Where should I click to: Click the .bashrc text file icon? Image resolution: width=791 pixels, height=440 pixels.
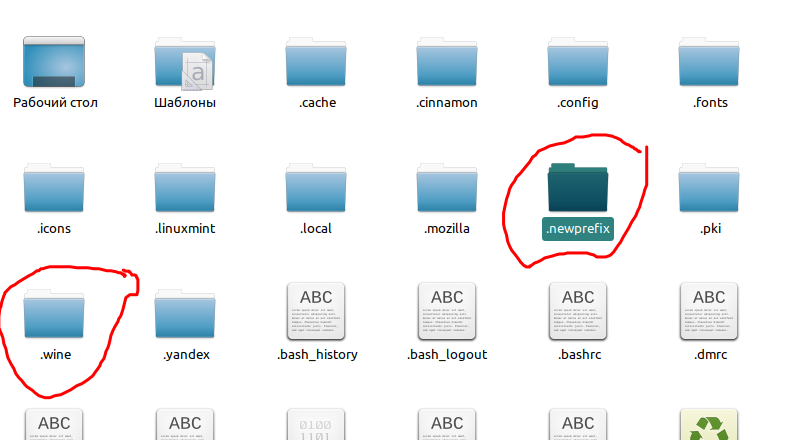[578, 311]
